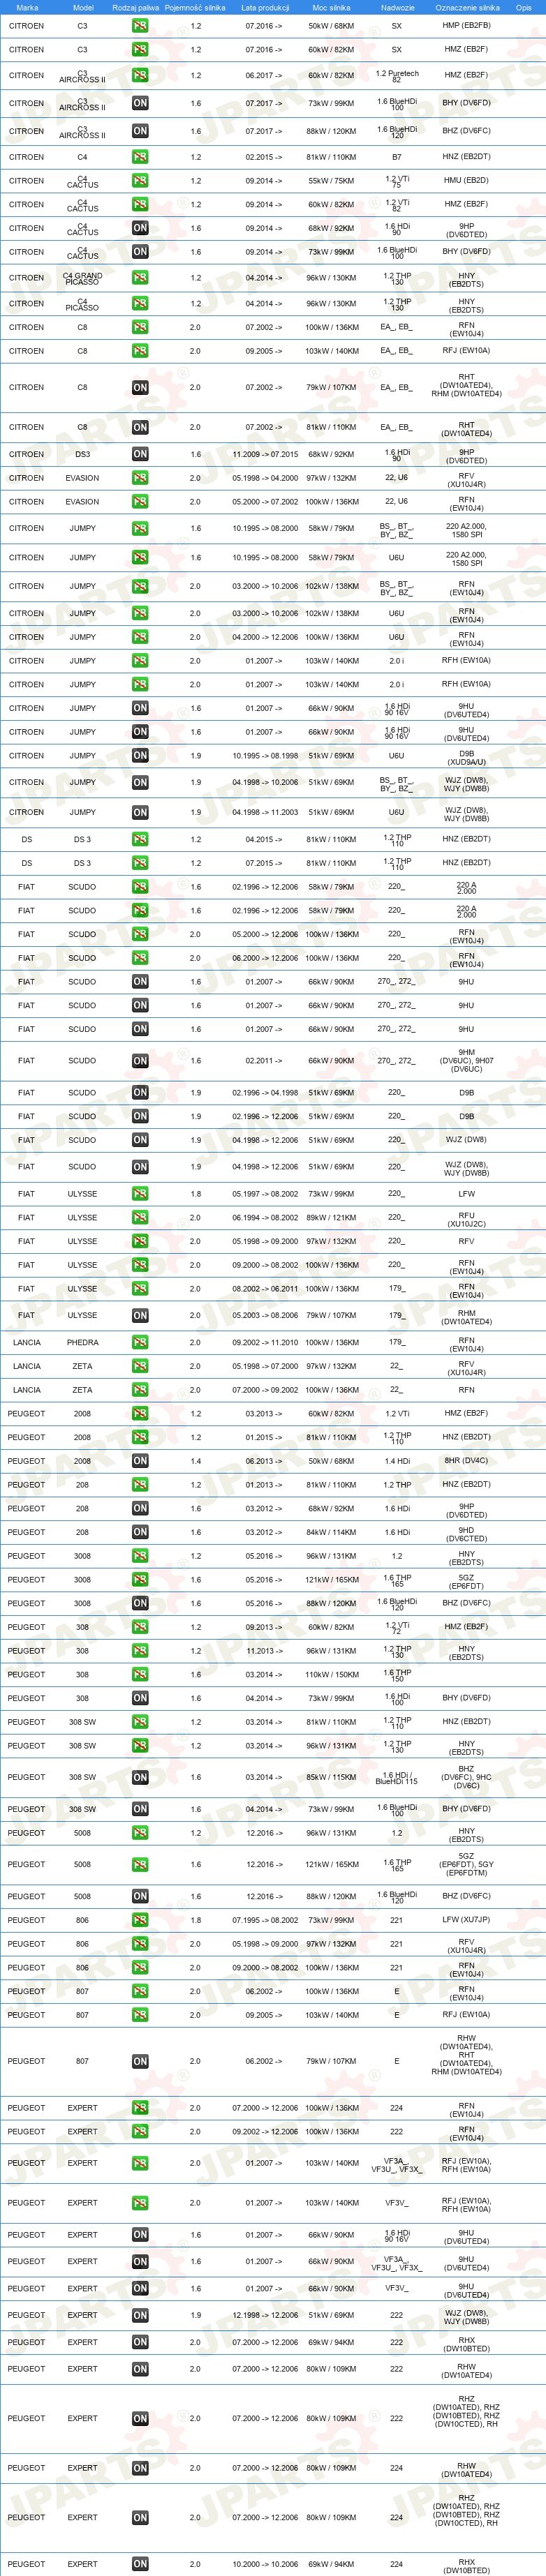This screenshot has width=546, height=2576.
Task: Select the 1.2 Puretech 82 body cell
Action: point(397,76)
